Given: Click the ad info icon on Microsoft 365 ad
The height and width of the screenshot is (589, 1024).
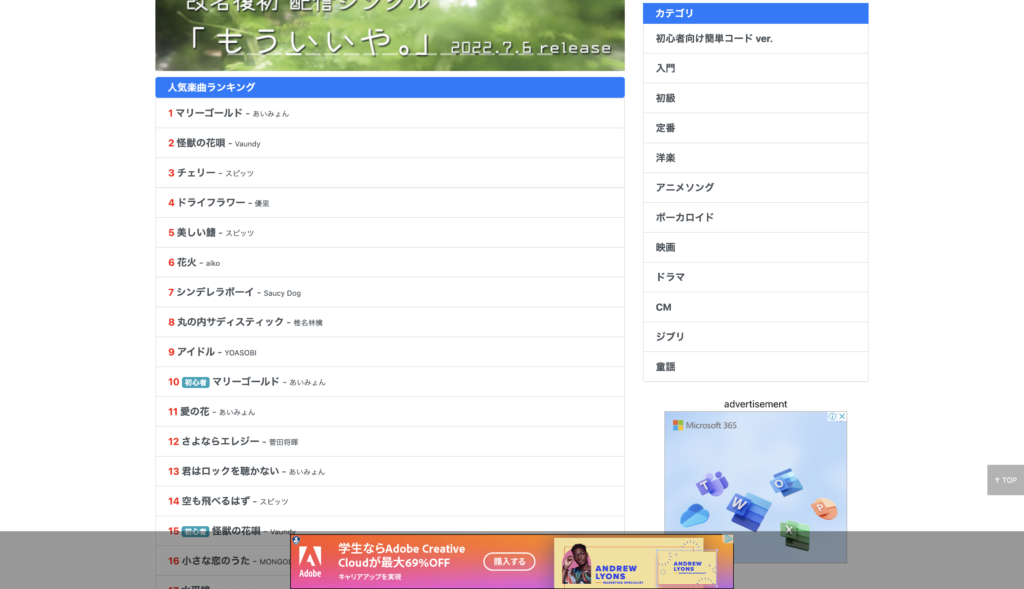Looking at the screenshot, I should tap(831, 417).
